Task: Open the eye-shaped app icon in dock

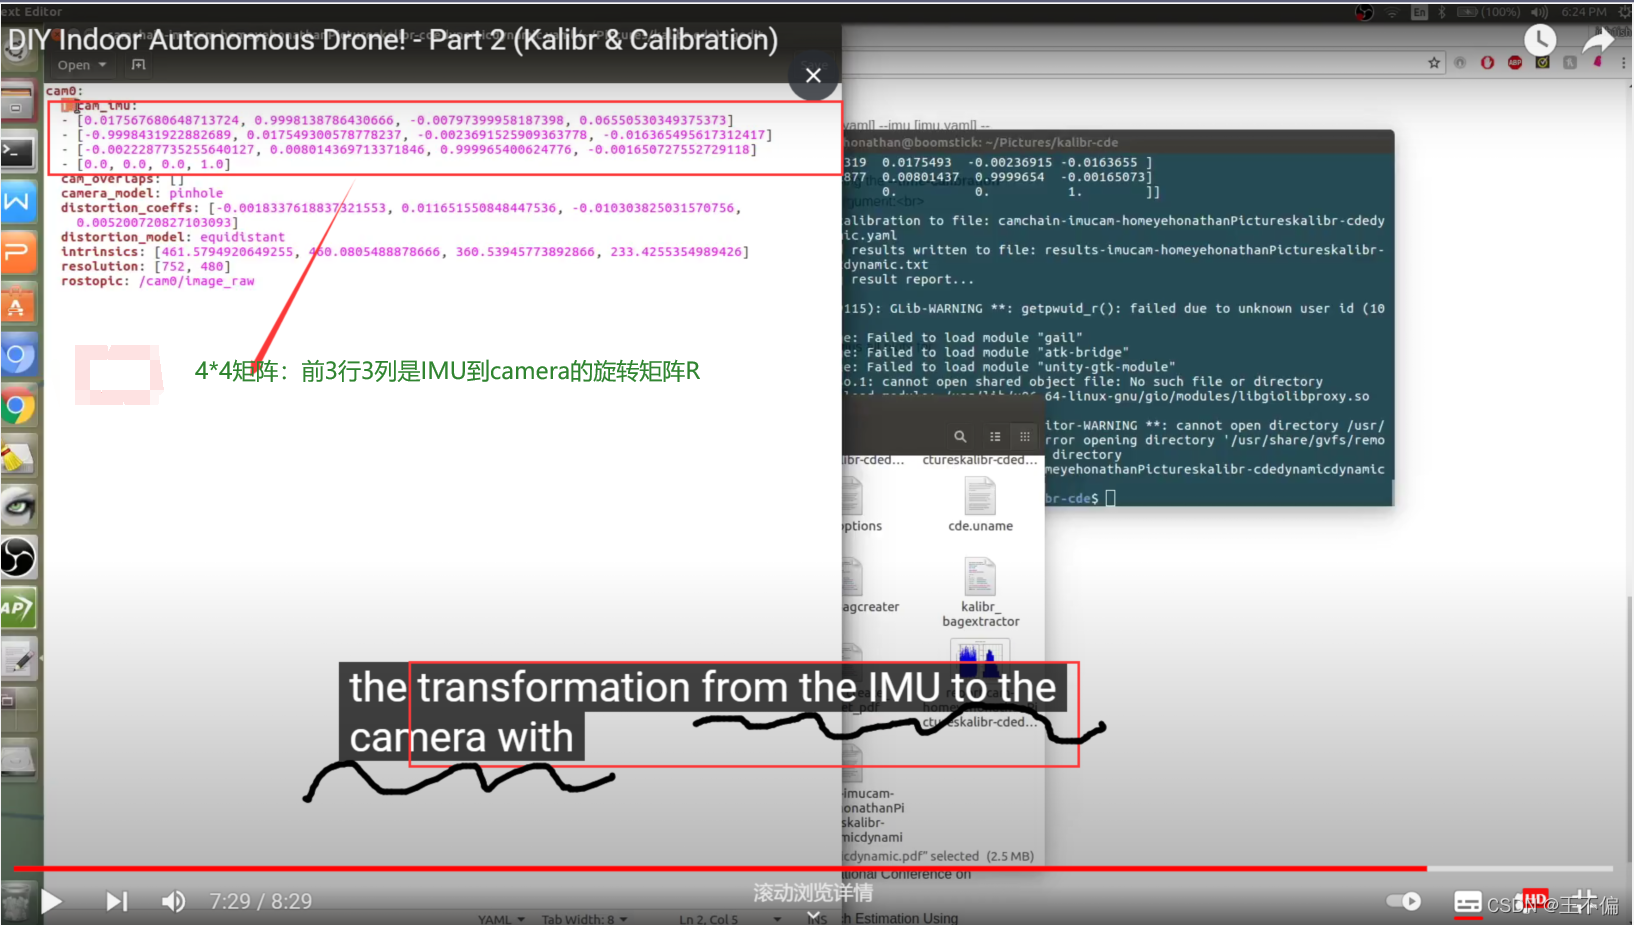Action: pos(18,507)
